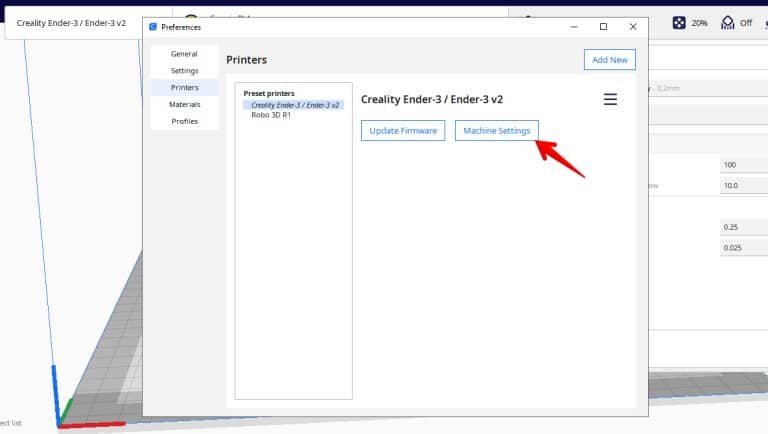Click the field showing 0.025
The width and height of the screenshot is (768, 434).
click(744, 248)
